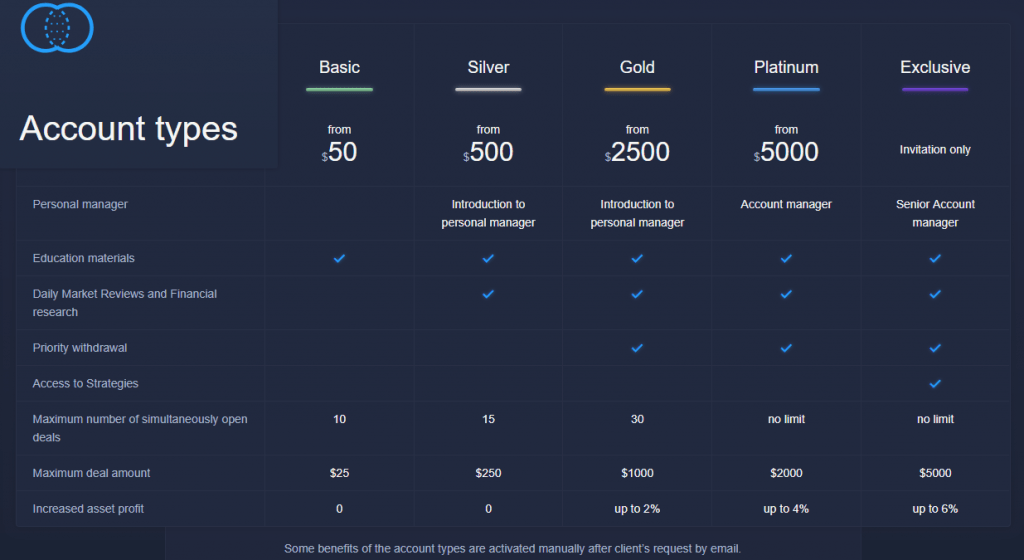Click Gold's Daily Market Reviews checkmark
This screenshot has height=560, width=1024.
point(637,294)
